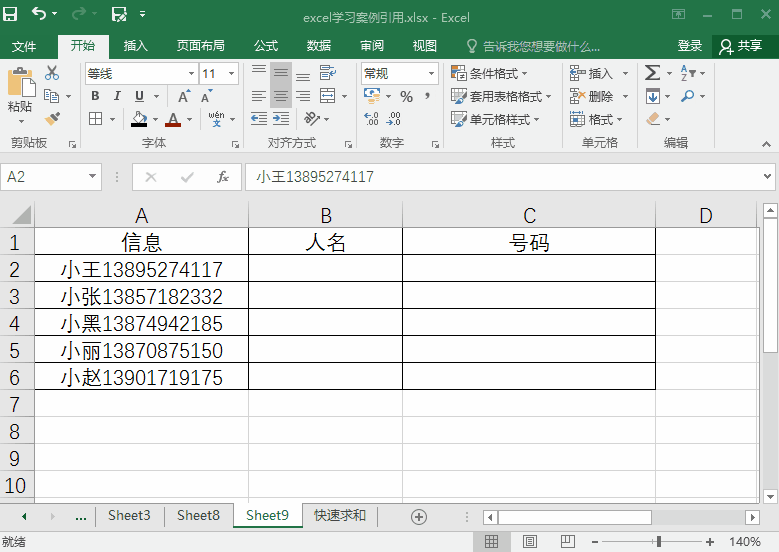
Task: Apply comma style number format
Action: point(427,96)
